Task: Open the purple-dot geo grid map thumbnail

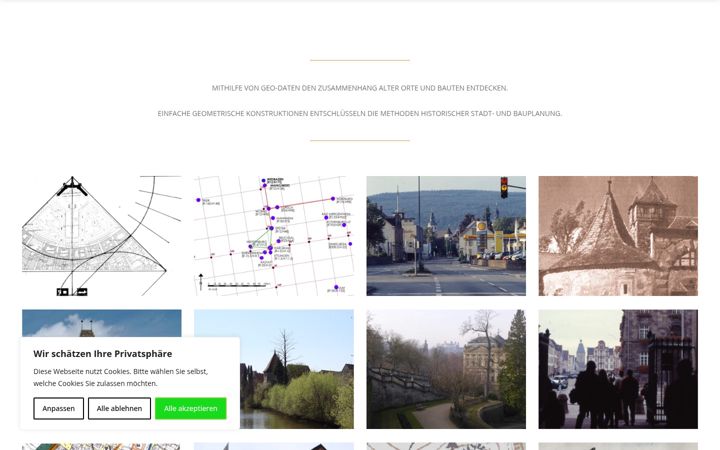Action: pyautogui.click(x=274, y=236)
